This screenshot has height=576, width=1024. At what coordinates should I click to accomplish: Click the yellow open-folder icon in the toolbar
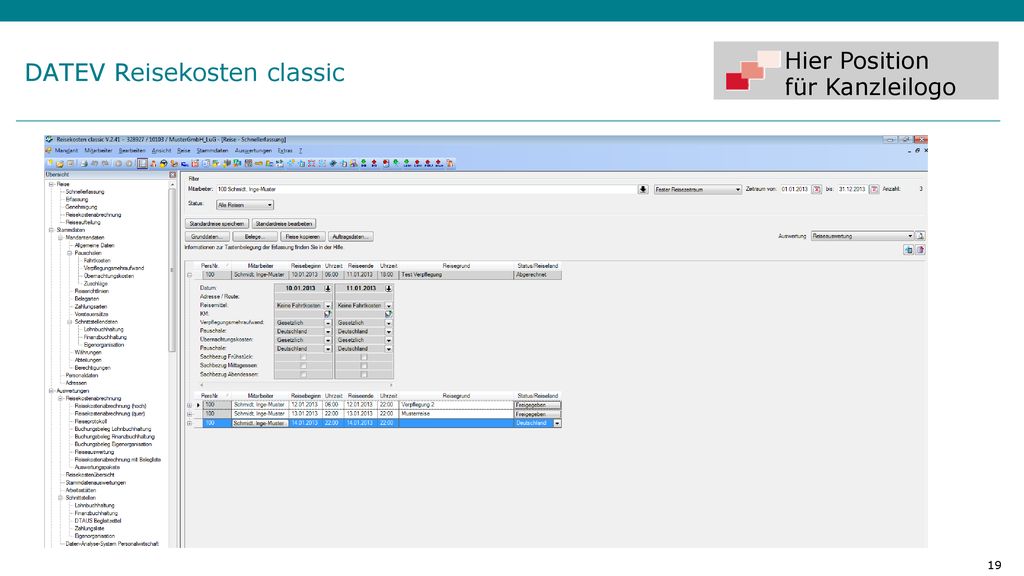point(59,164)
